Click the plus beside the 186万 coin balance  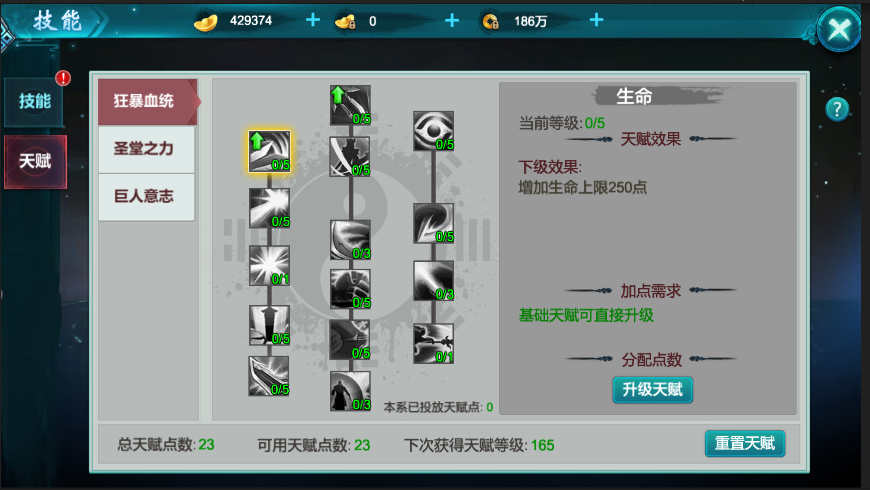point(596,21)
